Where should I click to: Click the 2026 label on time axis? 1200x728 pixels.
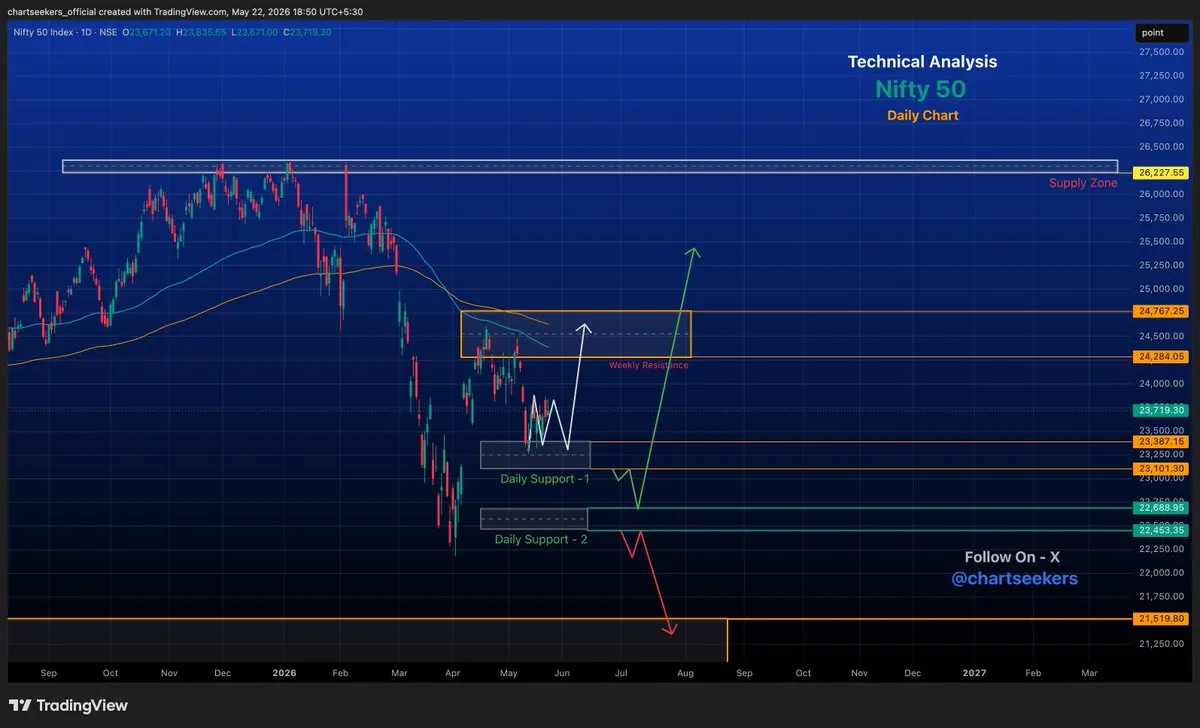click(x=286, y=673)
